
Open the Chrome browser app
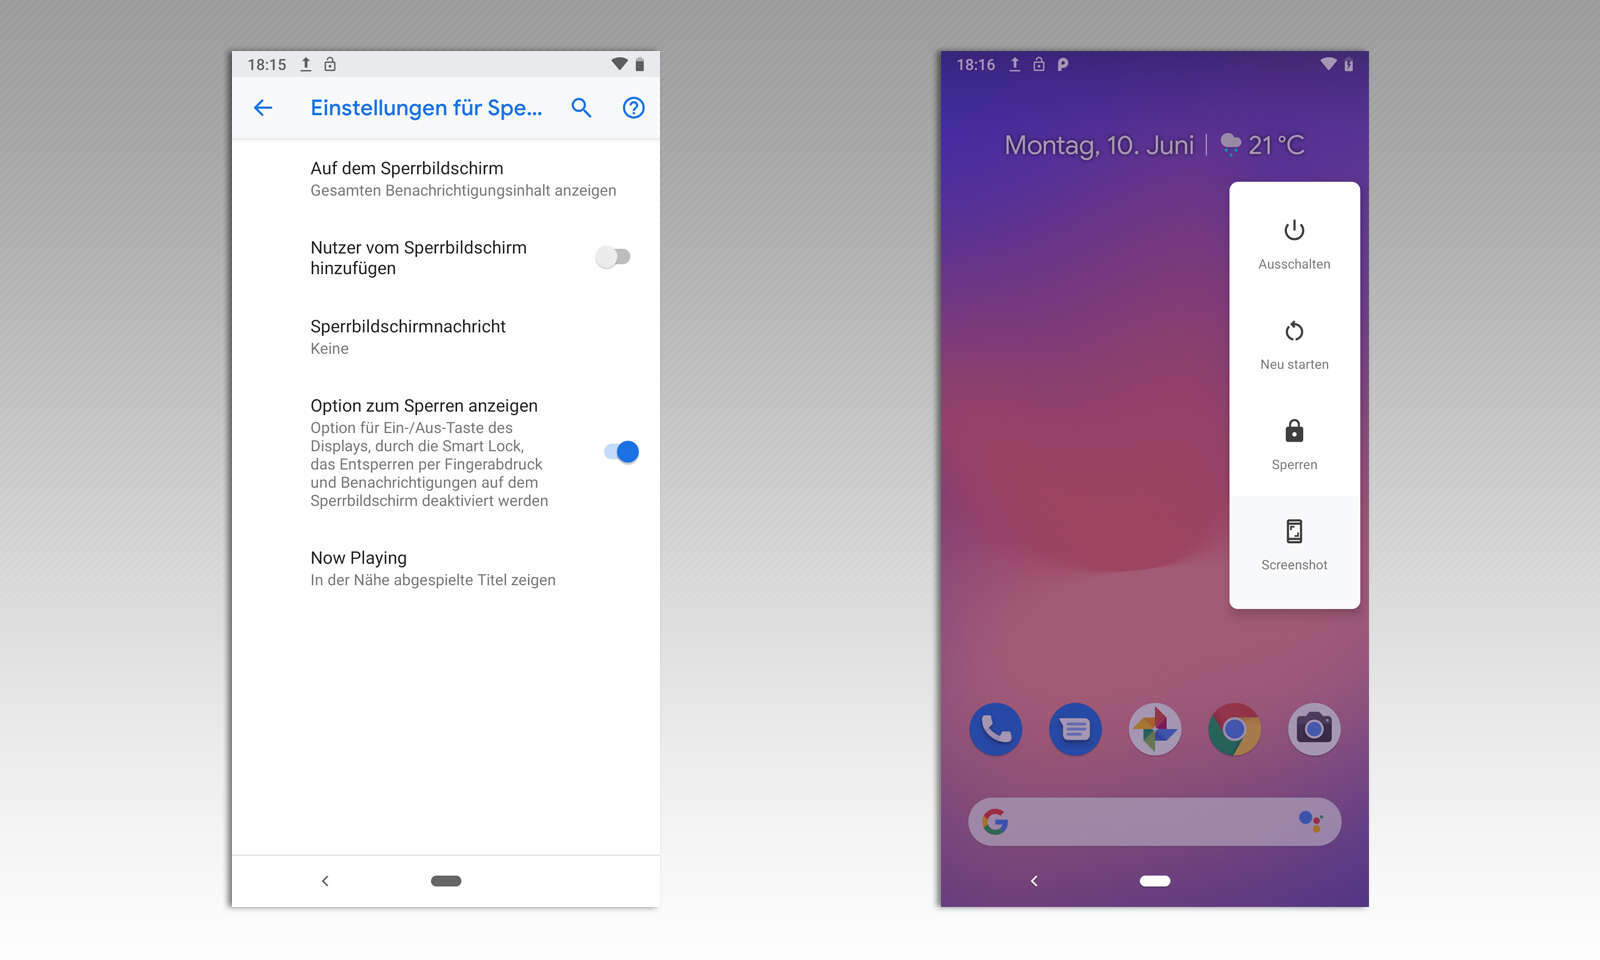tap(1234, 729)
